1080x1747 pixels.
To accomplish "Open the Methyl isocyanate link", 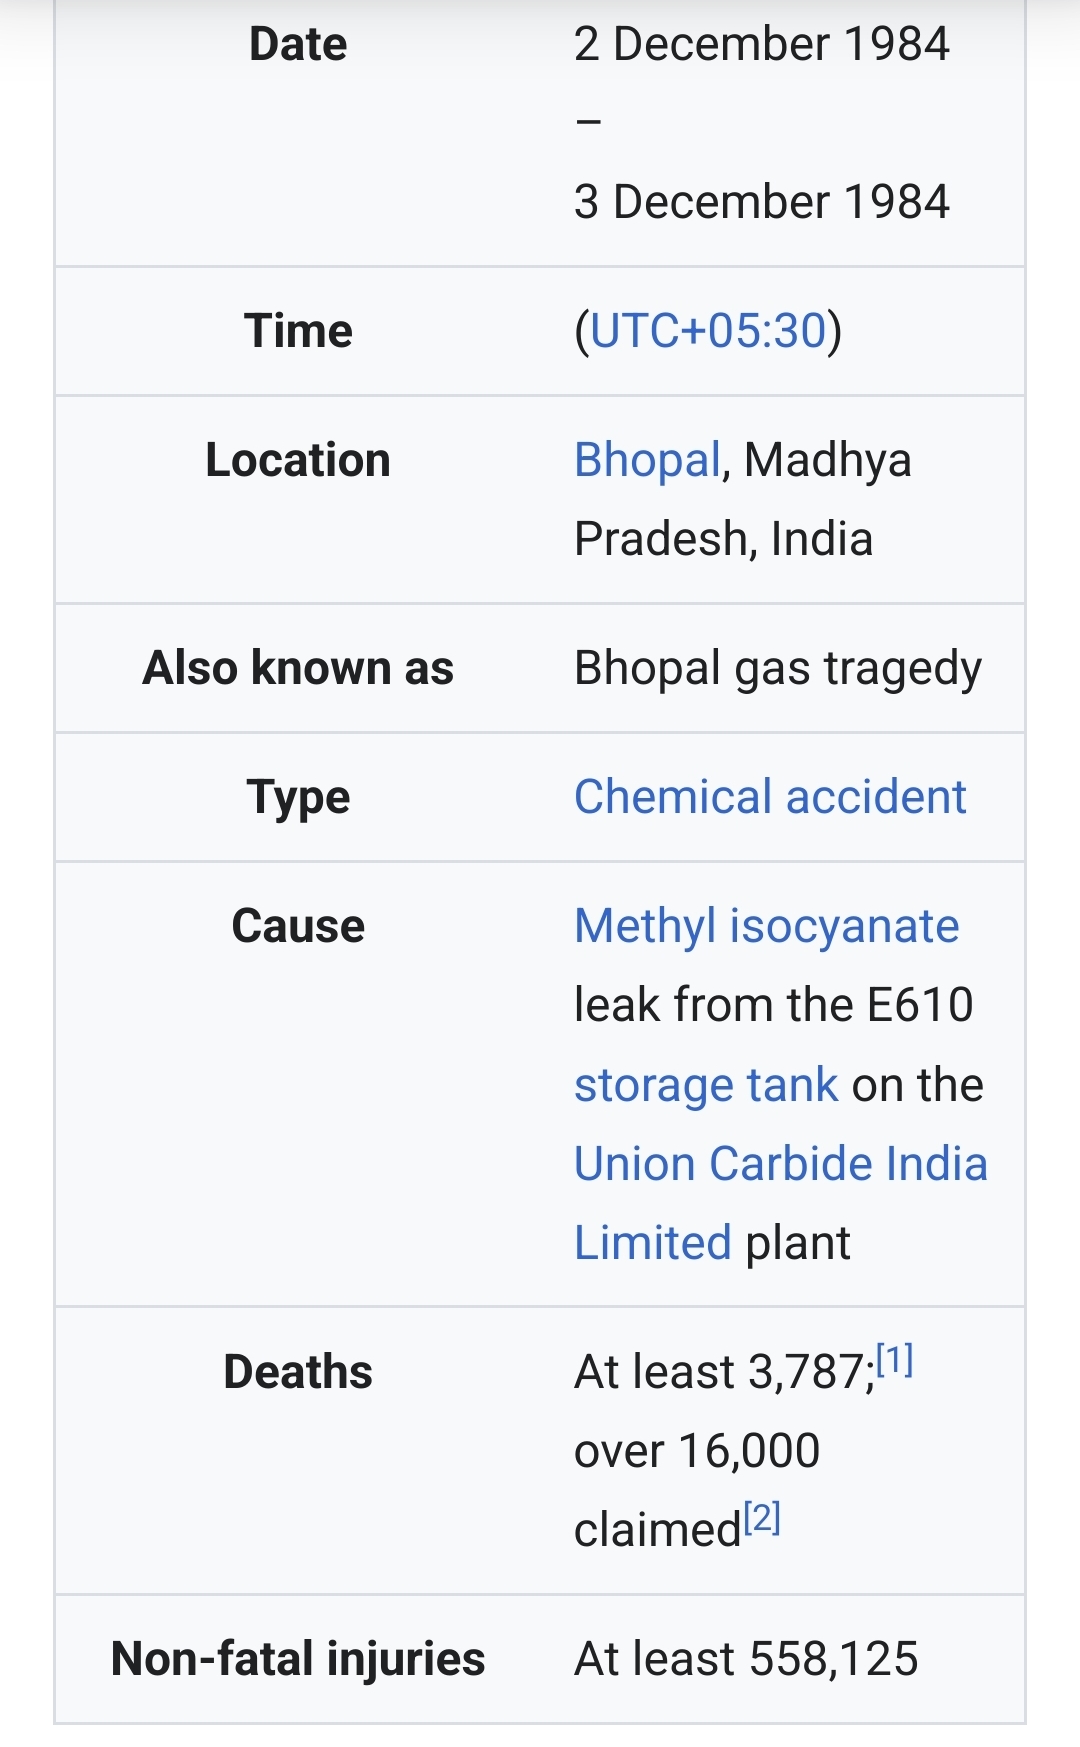I will pyautogui.click(x=767, y=926).
